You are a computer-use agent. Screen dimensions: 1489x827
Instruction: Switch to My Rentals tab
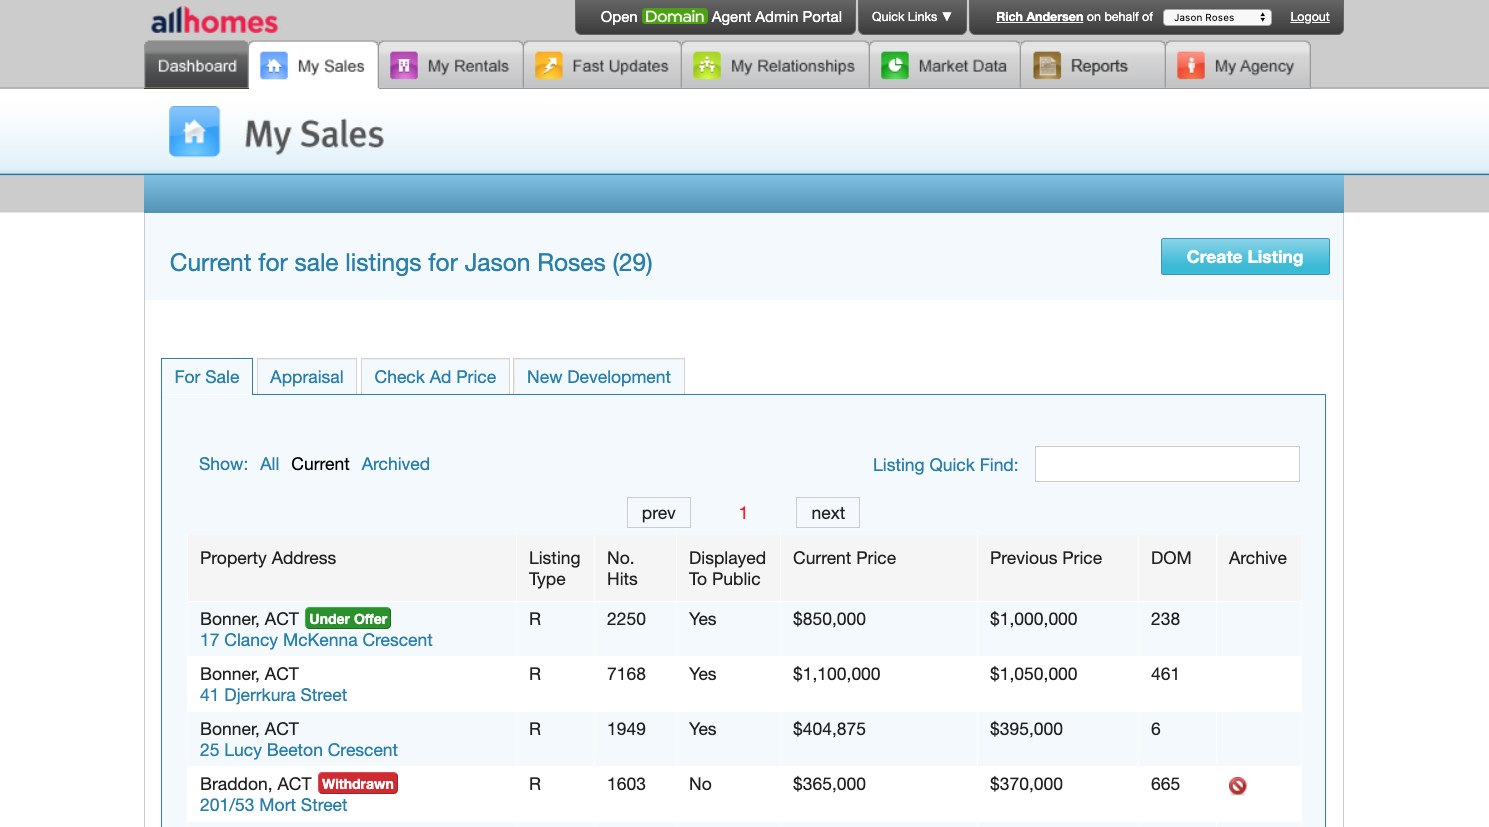click(451, 66)
